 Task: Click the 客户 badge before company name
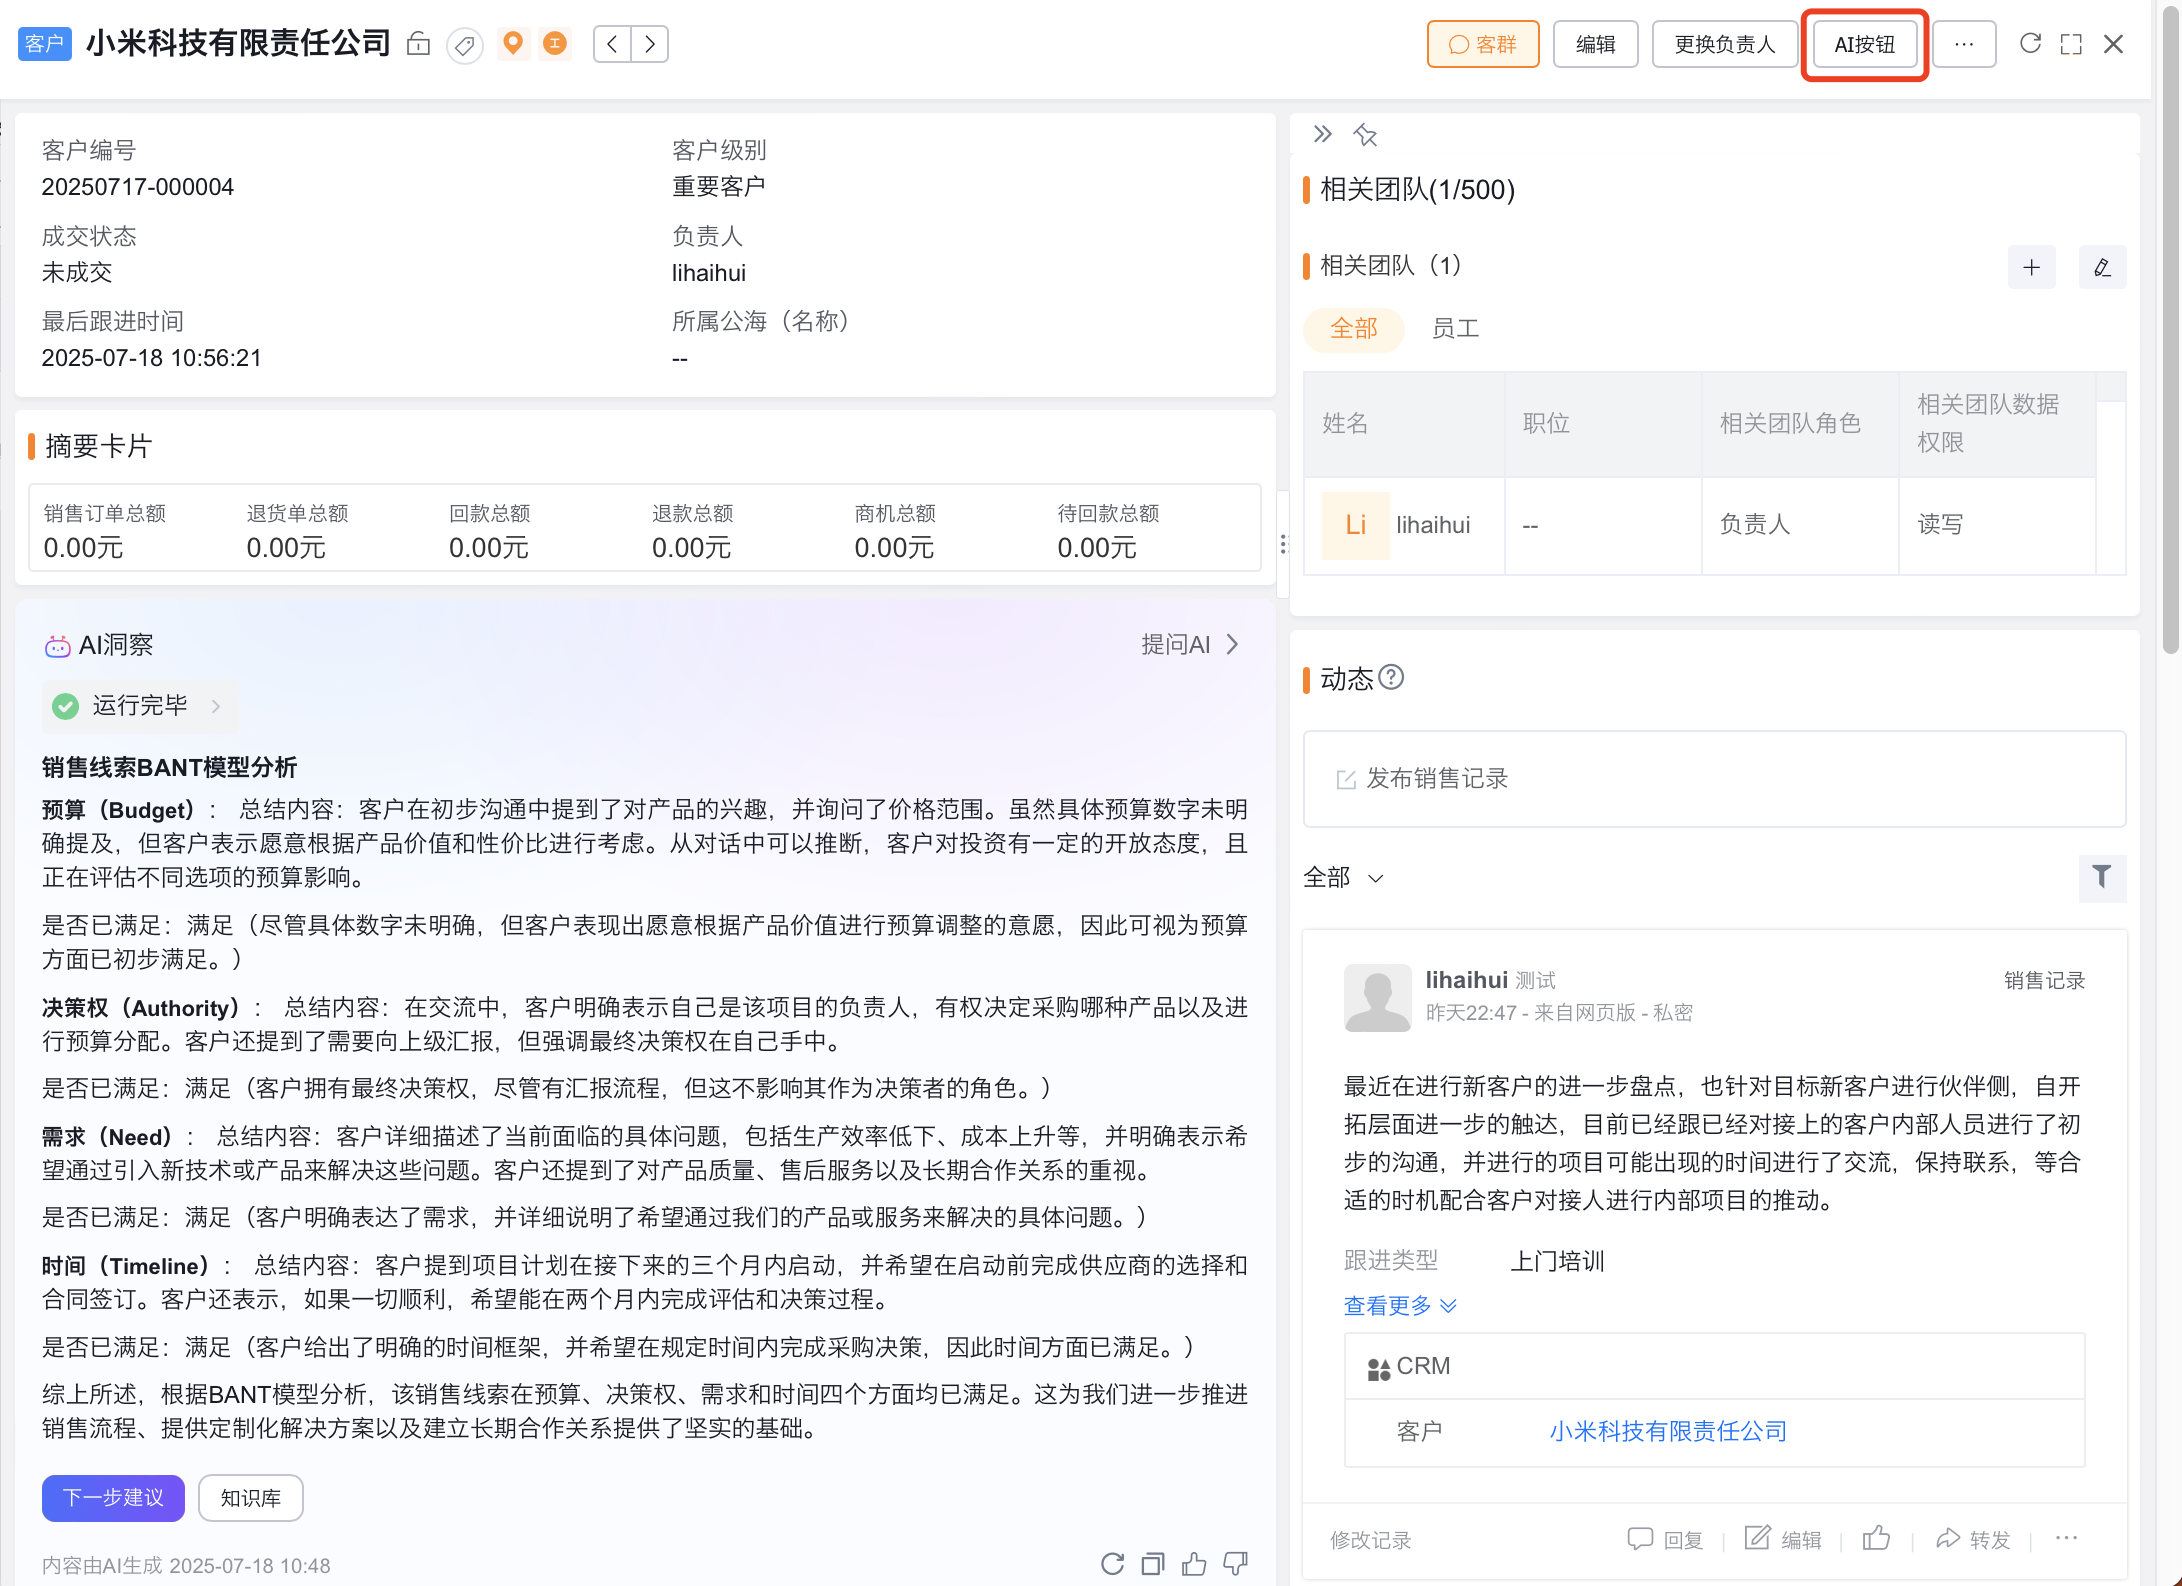[x=45, y=44]
